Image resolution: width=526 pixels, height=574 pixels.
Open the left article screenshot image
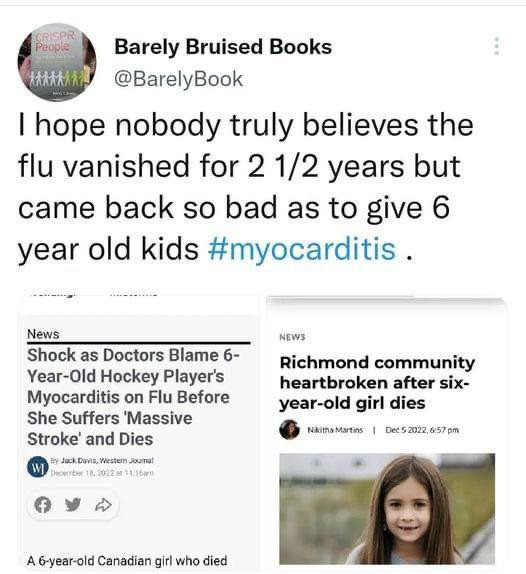pyautogui.click(x=139, y=433)
